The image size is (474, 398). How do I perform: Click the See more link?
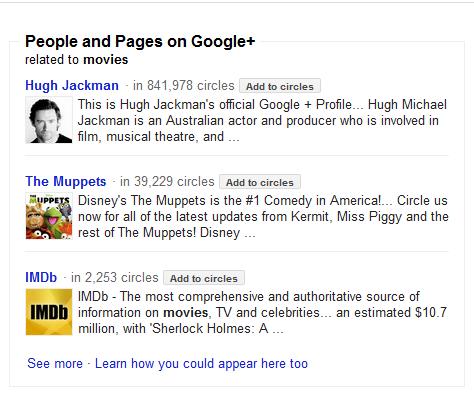pyautogui.click(x=55, y=363)
